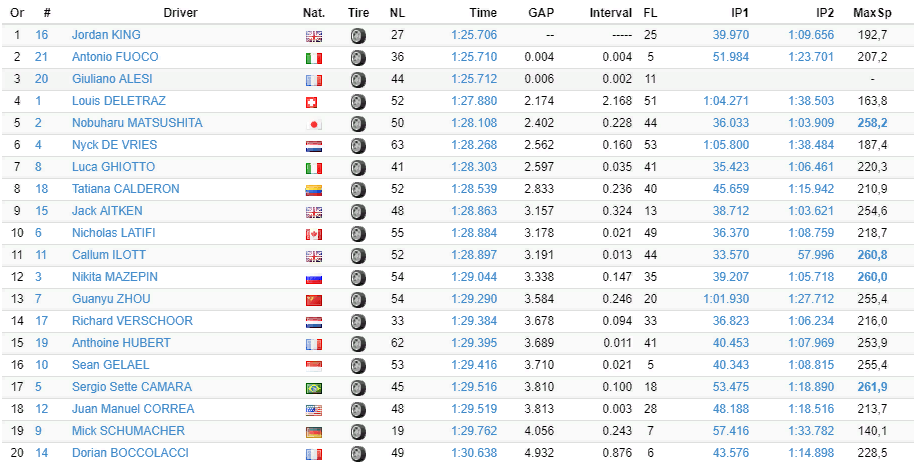914x472 pixels.
Task: Click the Brazilian flag for Sergio Sette CAMARA
Action: pos(314,388)
